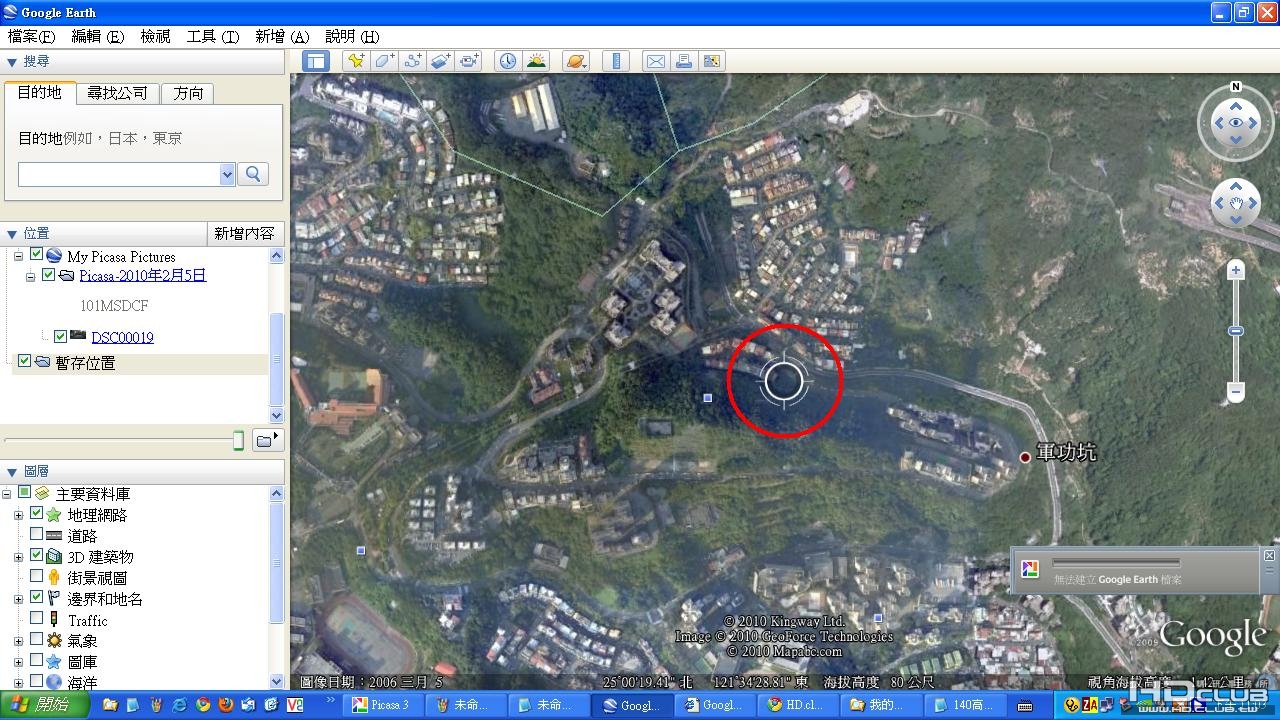Click the email envelope icon
Screen dimensions: 1280x720
click(x=655, y=61)
